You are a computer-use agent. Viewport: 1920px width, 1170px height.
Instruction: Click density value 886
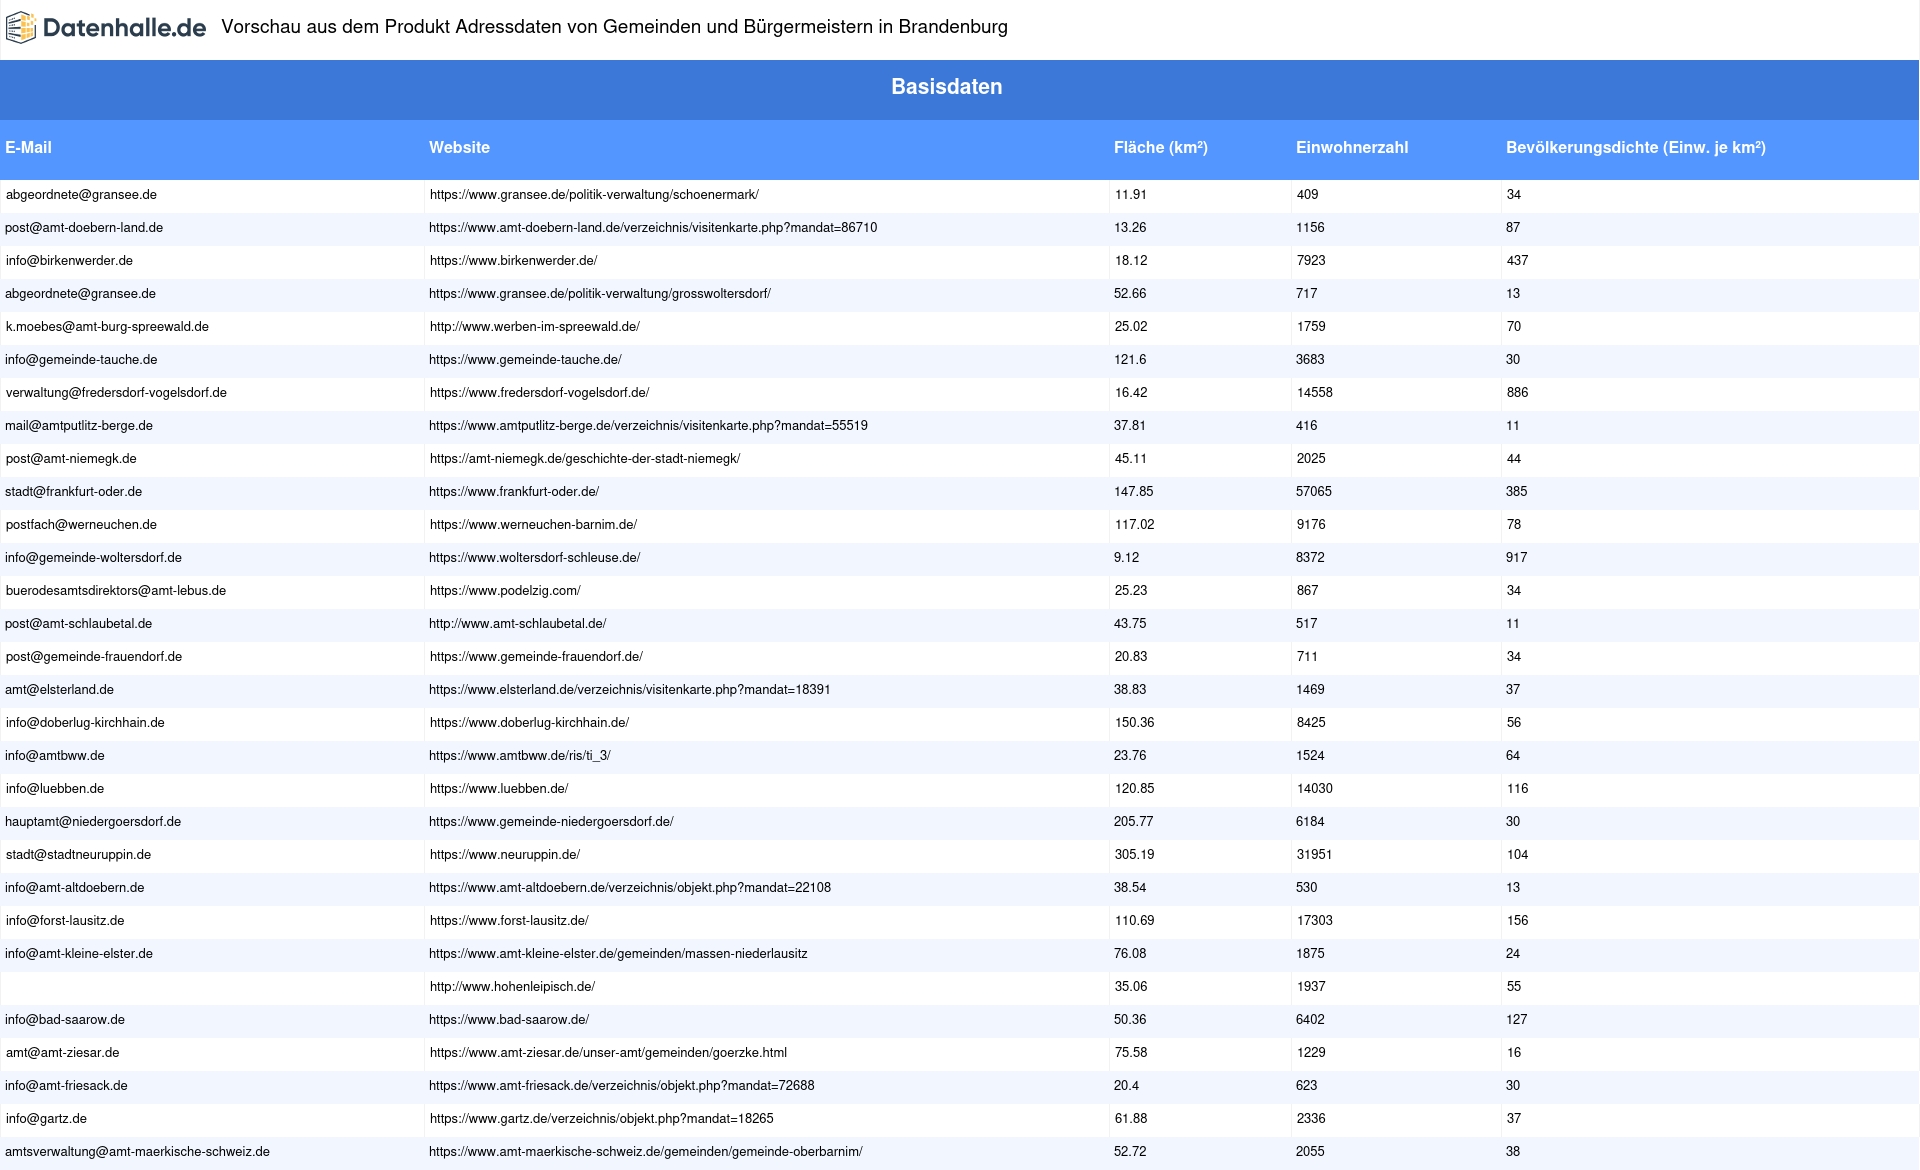(1517, 393)
